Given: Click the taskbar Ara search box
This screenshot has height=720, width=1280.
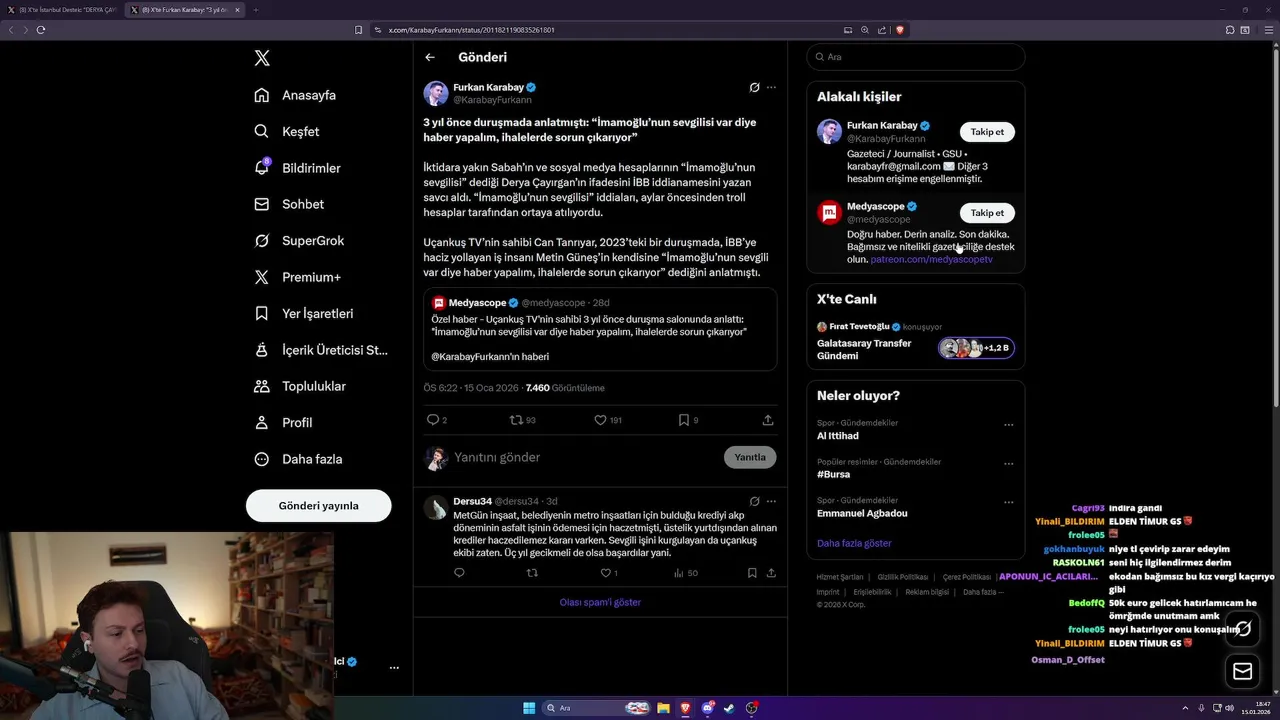Looking at the screenshot, I should (x=597, y=708).
